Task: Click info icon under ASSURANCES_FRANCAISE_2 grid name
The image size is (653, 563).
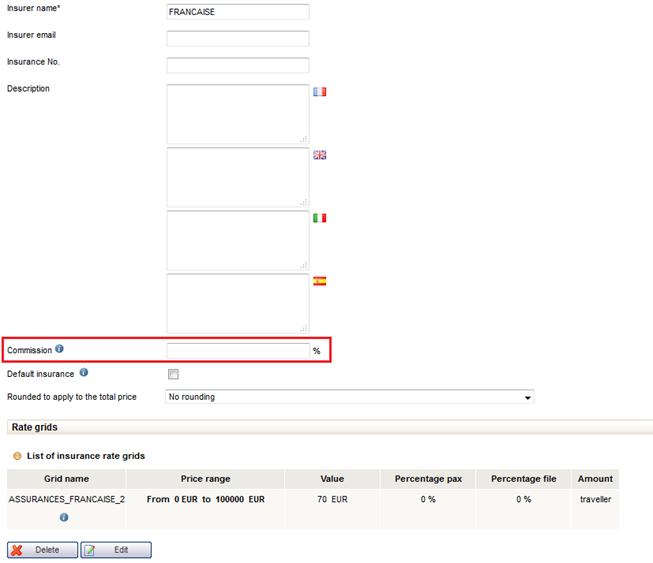Action: coord(64,517)
